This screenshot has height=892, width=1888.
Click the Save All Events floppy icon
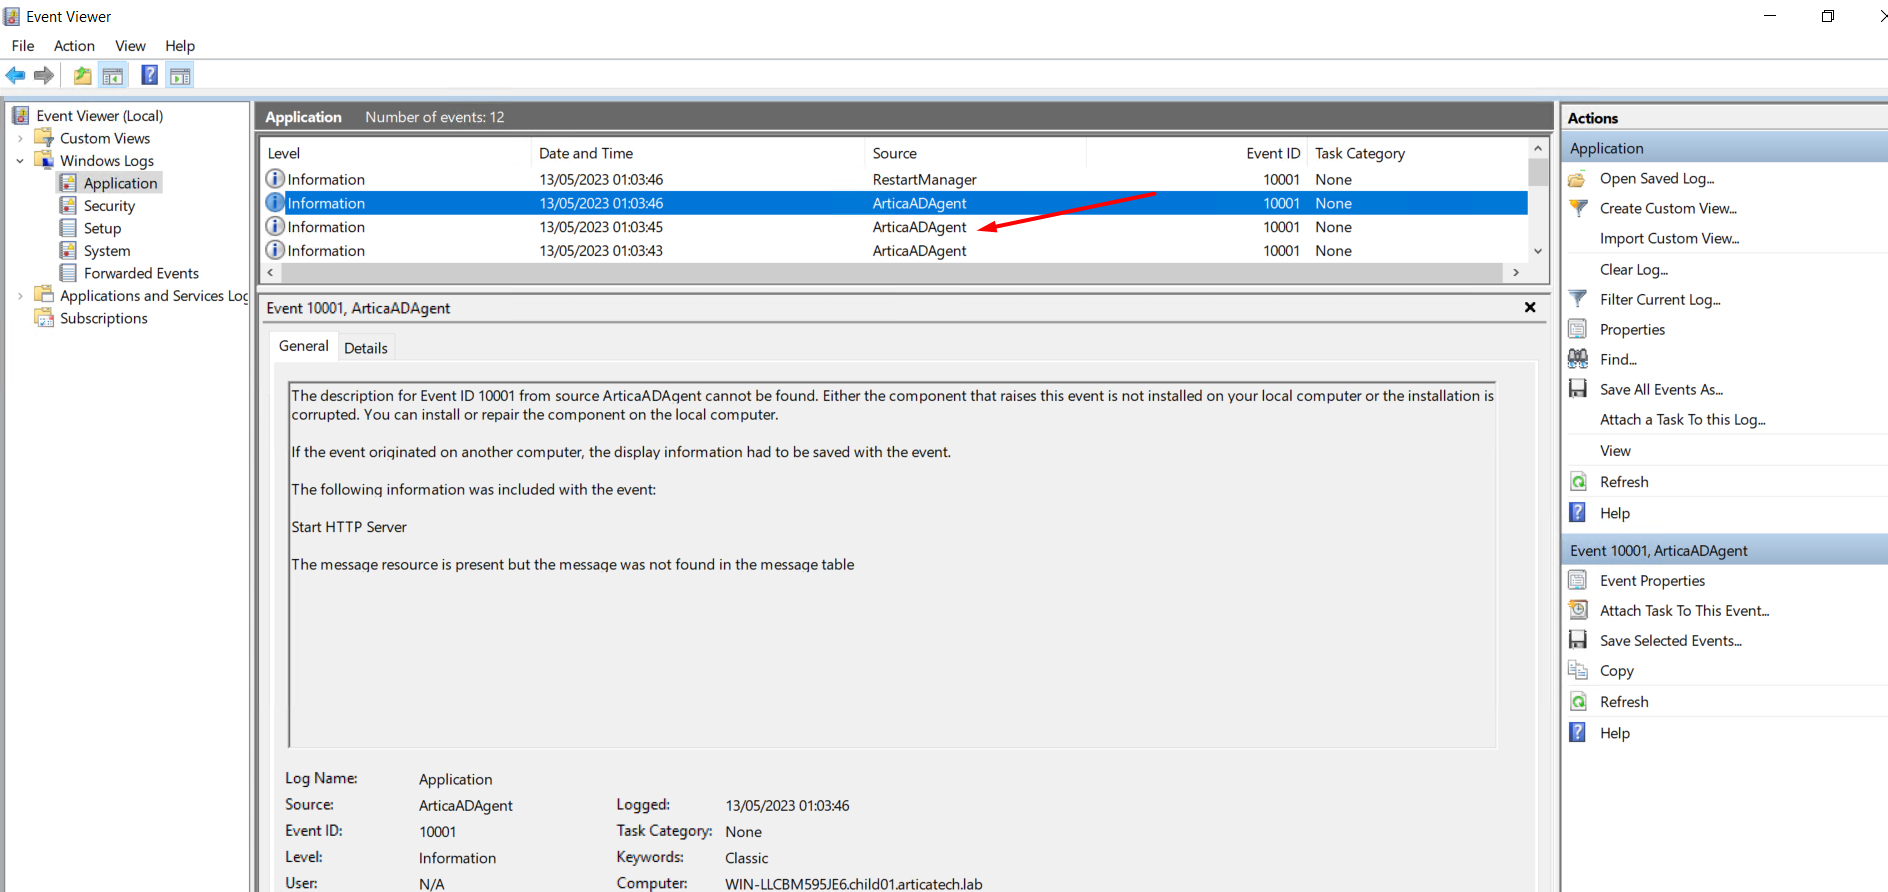pyautogui.click(x=1578, y=389)
